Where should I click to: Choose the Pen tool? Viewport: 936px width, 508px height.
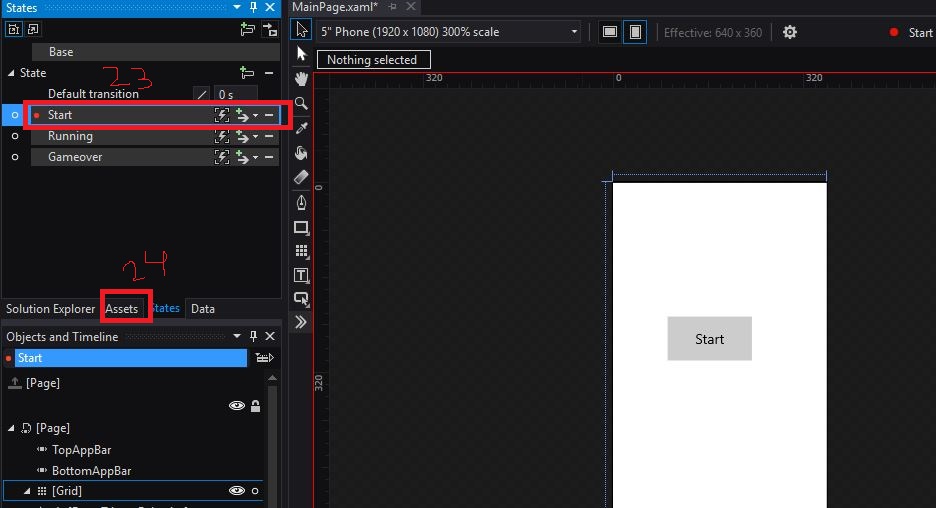(x=301, y=202)
